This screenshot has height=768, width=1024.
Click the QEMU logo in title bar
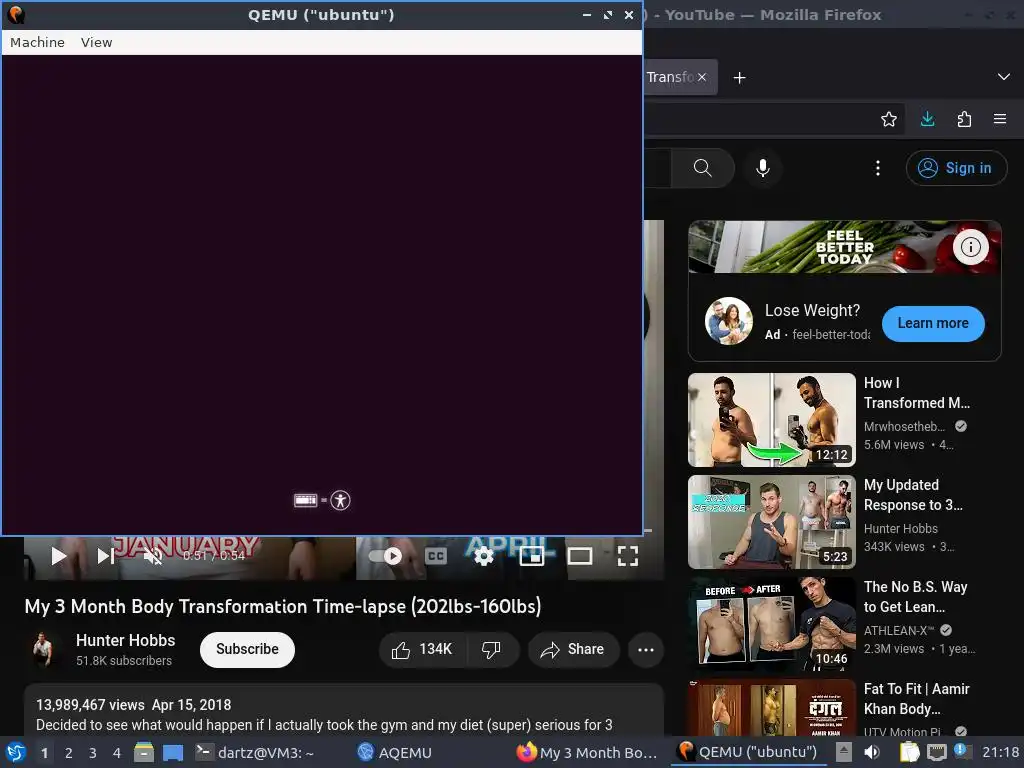pyautogui.click(x=16, y=14)
